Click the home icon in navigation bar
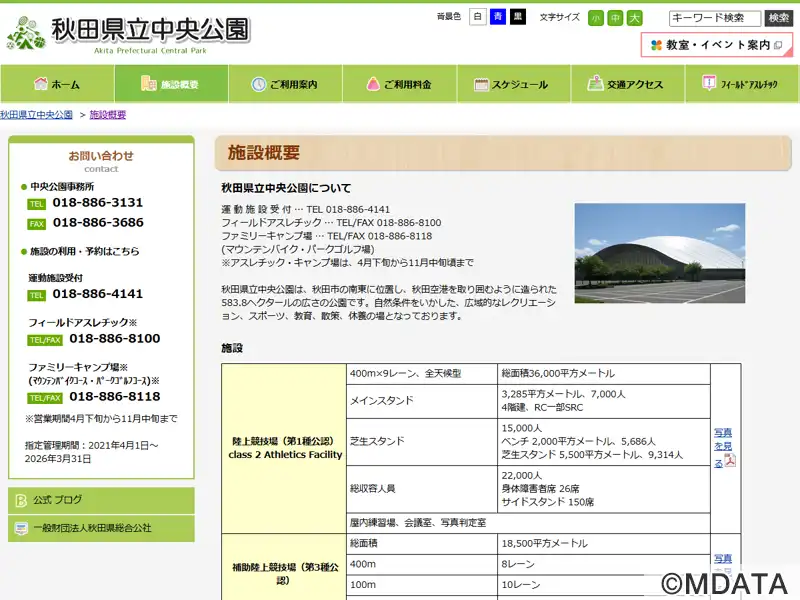The image size is (800, 600). point(41,84)
